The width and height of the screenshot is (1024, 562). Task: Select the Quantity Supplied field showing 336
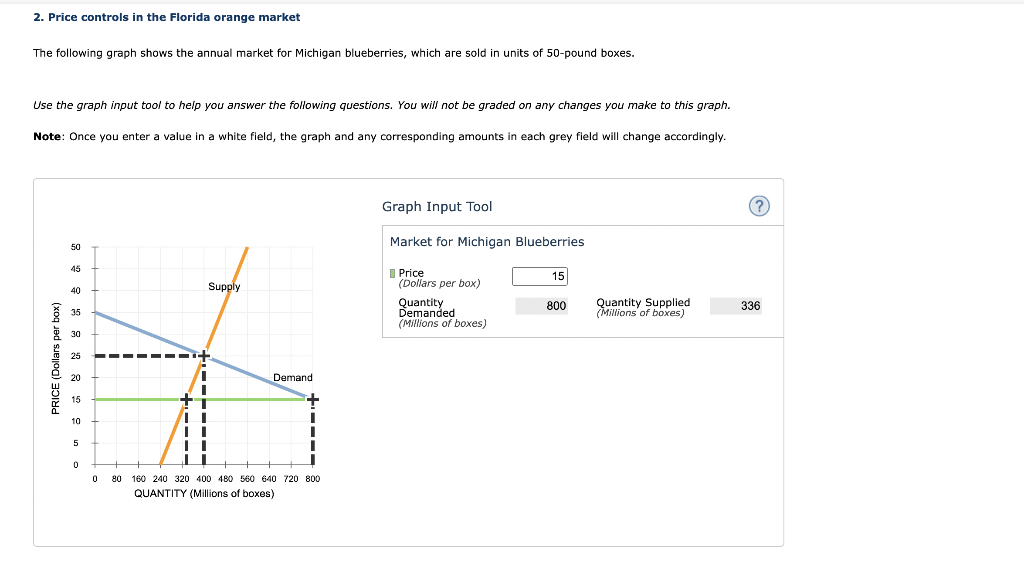[x=736, y=306]
